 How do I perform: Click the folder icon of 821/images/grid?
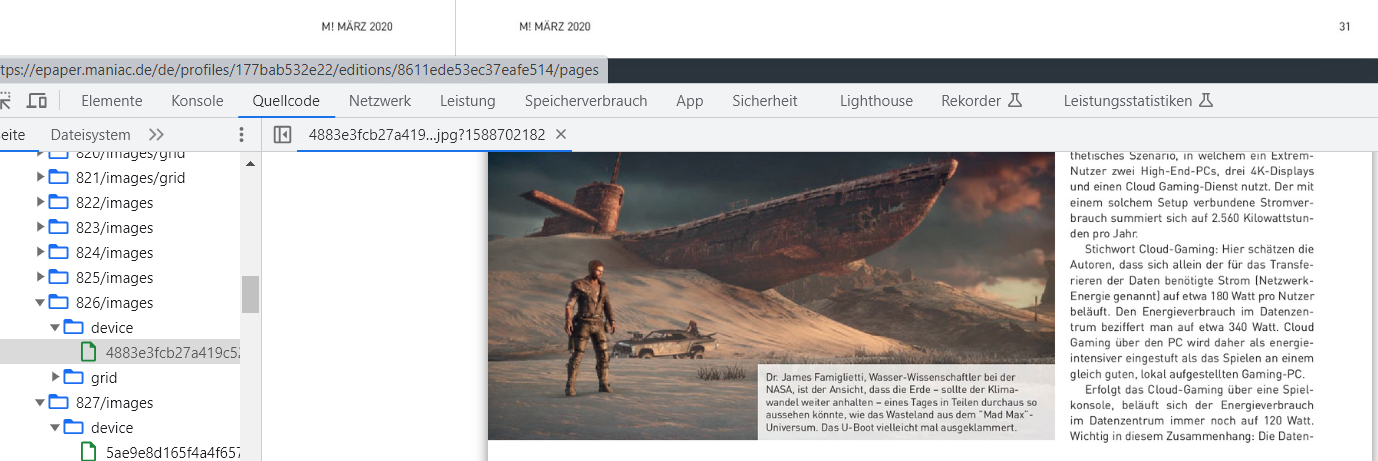click(58, 177)
